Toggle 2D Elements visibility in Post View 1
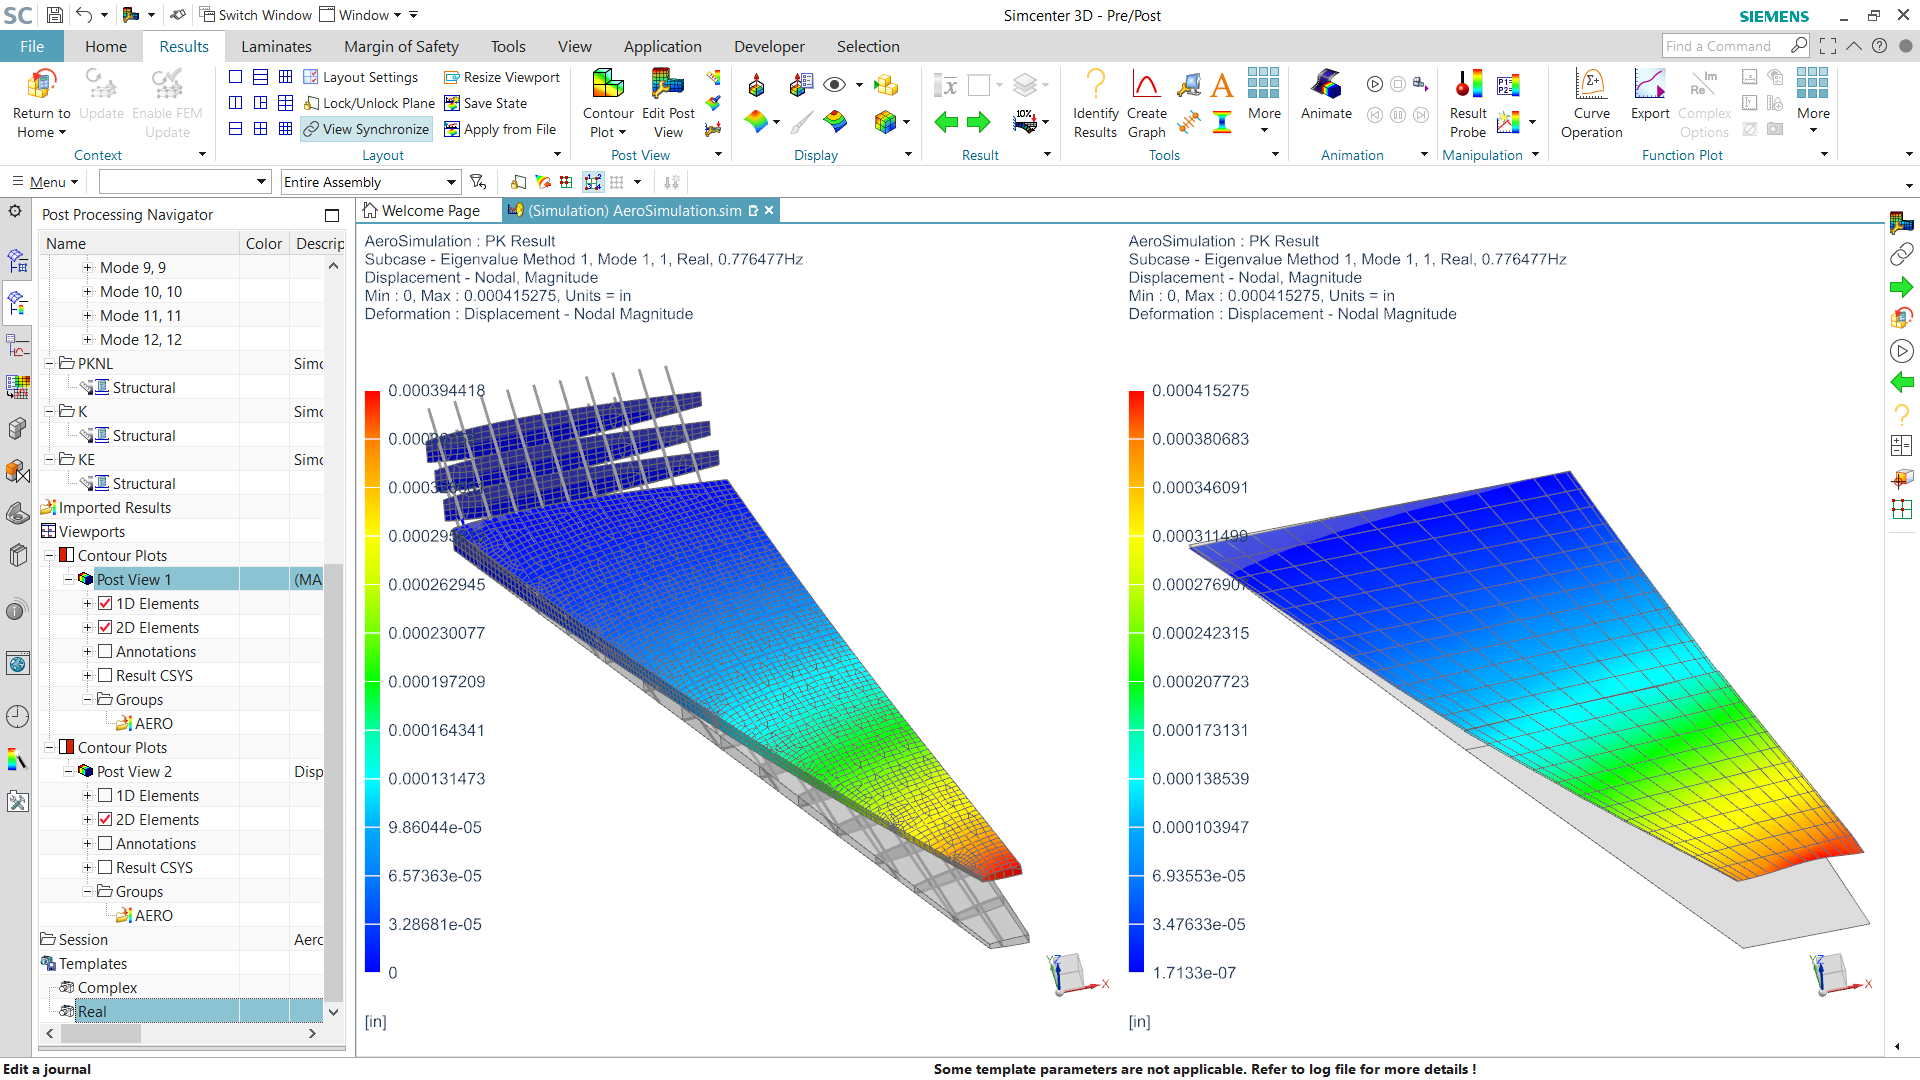The height and width of the screenshot is (1080, 1920). (x=105, y=626)
